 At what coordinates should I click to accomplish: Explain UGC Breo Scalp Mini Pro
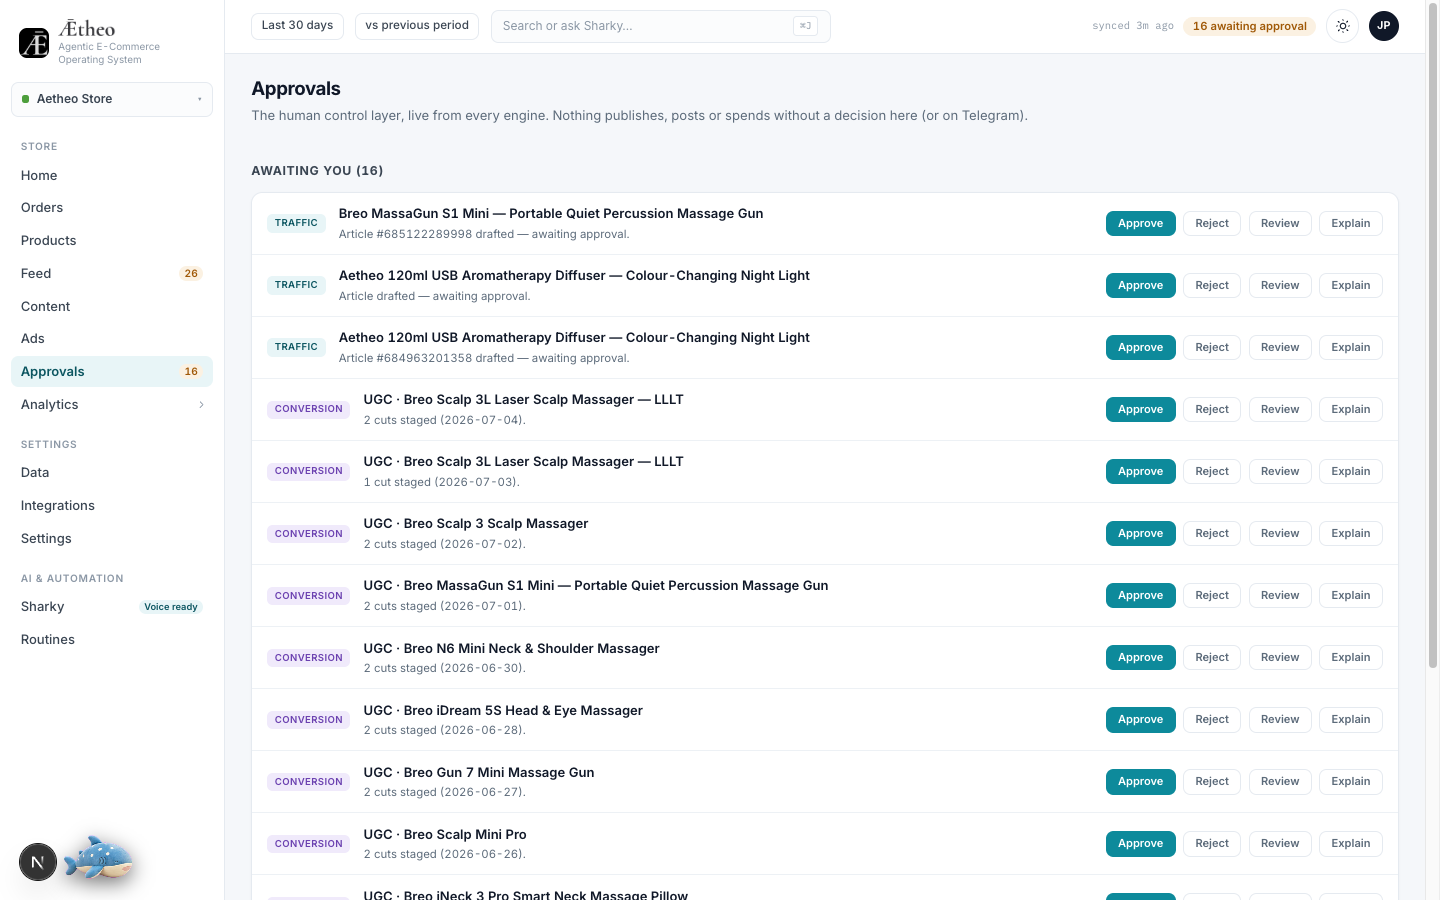1351,844
